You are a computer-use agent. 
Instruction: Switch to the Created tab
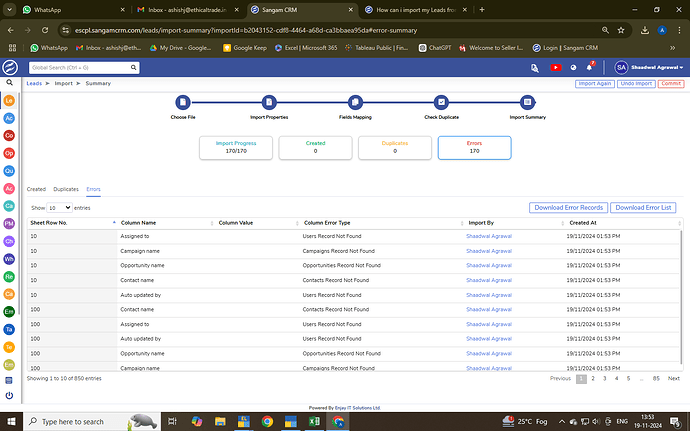coord(36,189)
